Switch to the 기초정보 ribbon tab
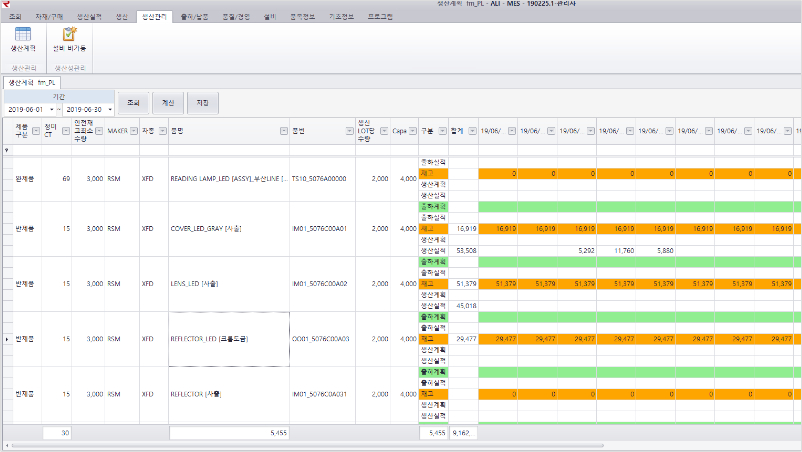The image size is (802, 452). 341,17
